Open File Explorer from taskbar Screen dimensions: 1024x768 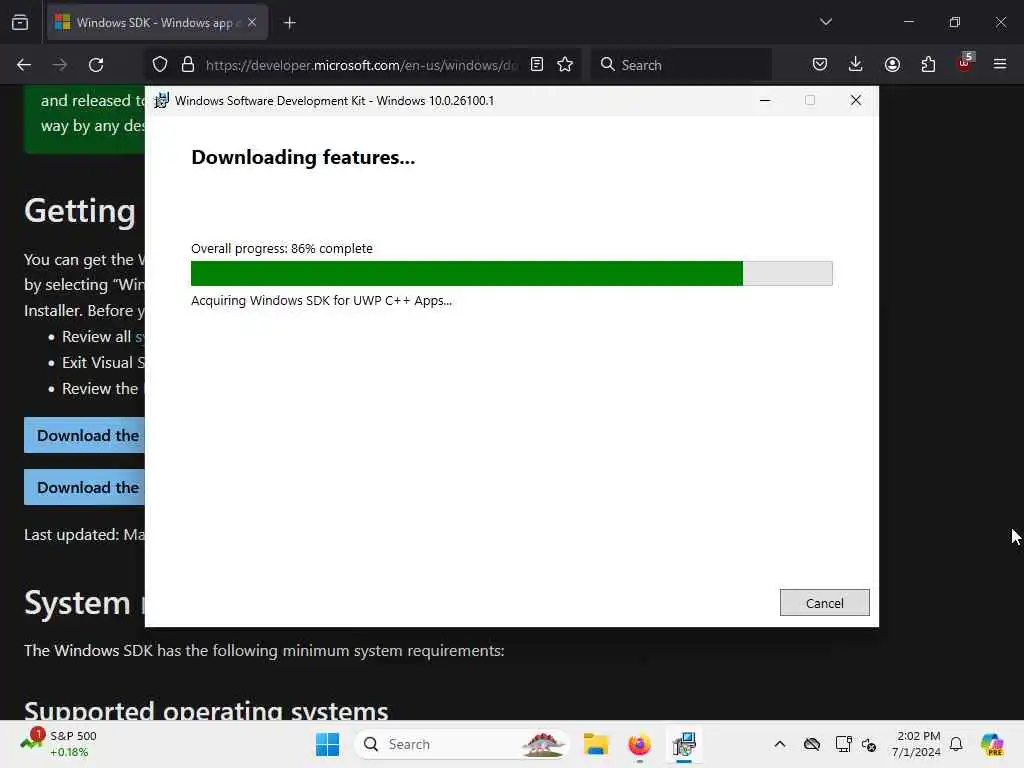click(596, 744)
